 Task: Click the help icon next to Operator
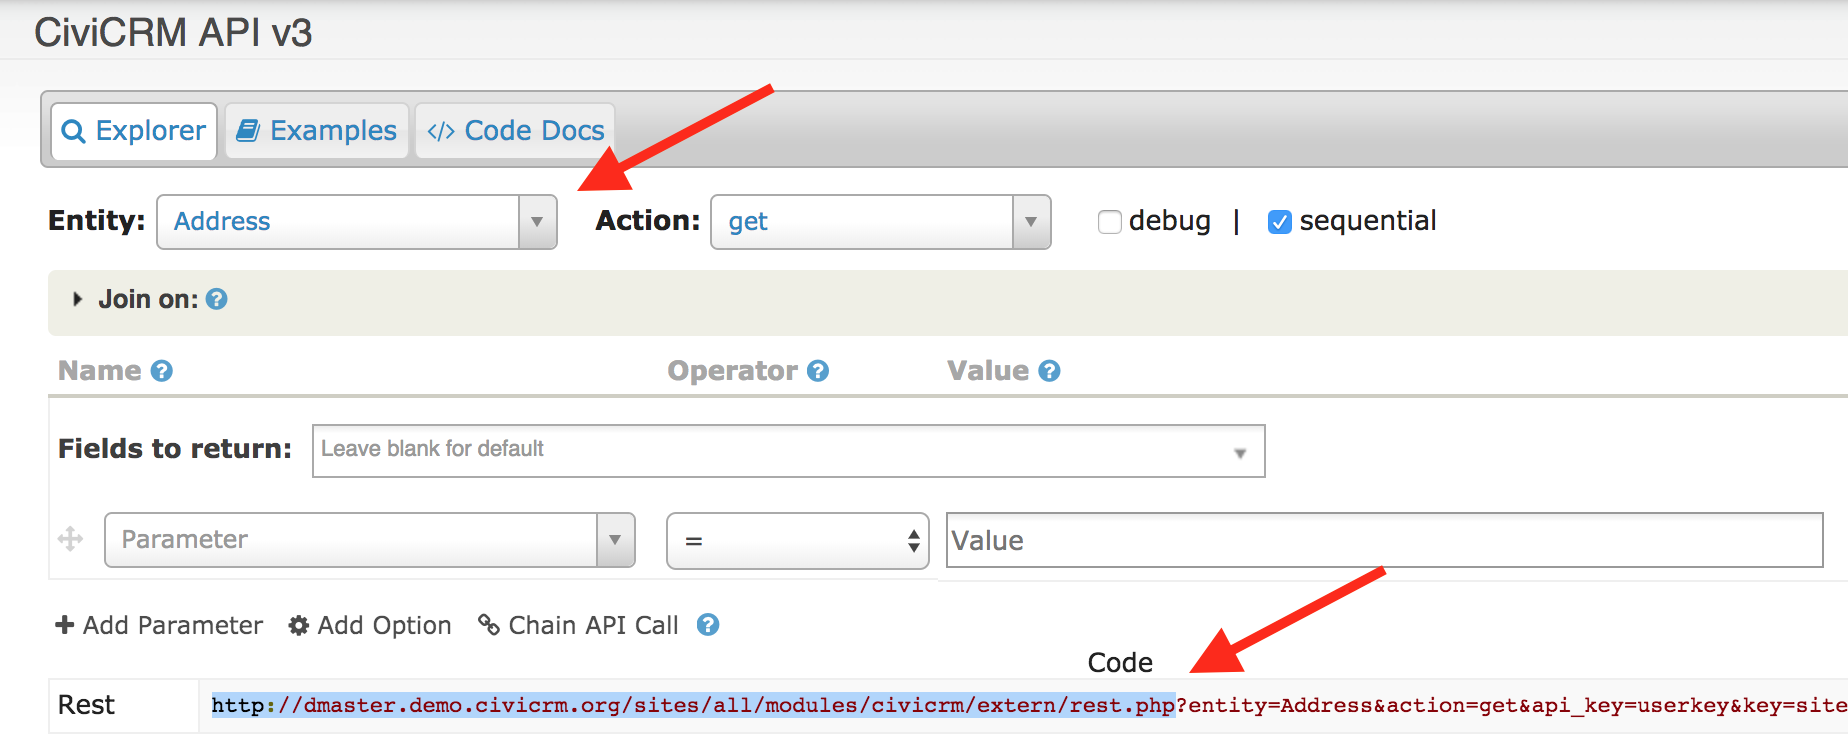pos(818,371)
